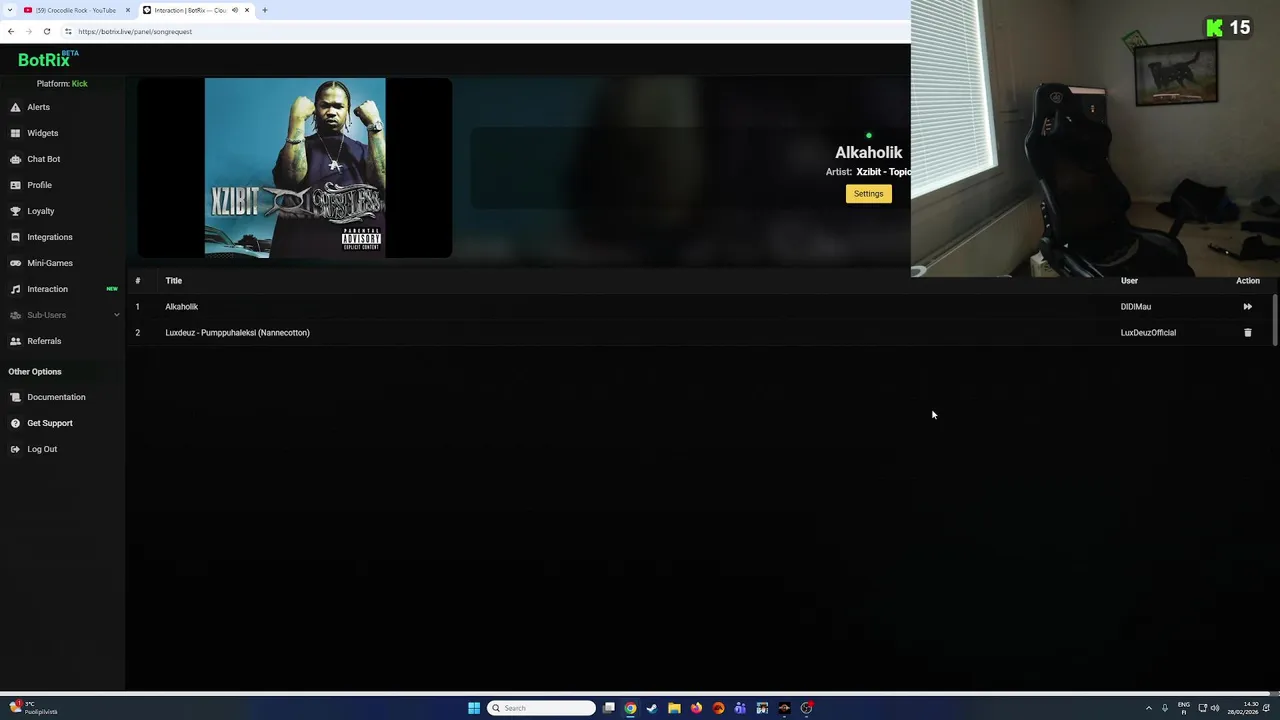Click the Sub-Users people icon
Image resolution: width=1280 pixels, height=720 pixels.
[x=15, y=315]
